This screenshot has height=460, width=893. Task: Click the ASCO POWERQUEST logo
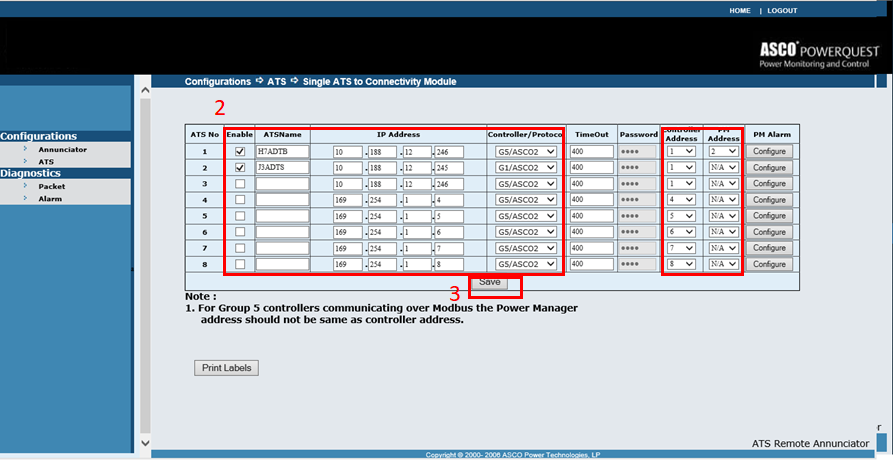pyautogui.click(x=820, y=55)
